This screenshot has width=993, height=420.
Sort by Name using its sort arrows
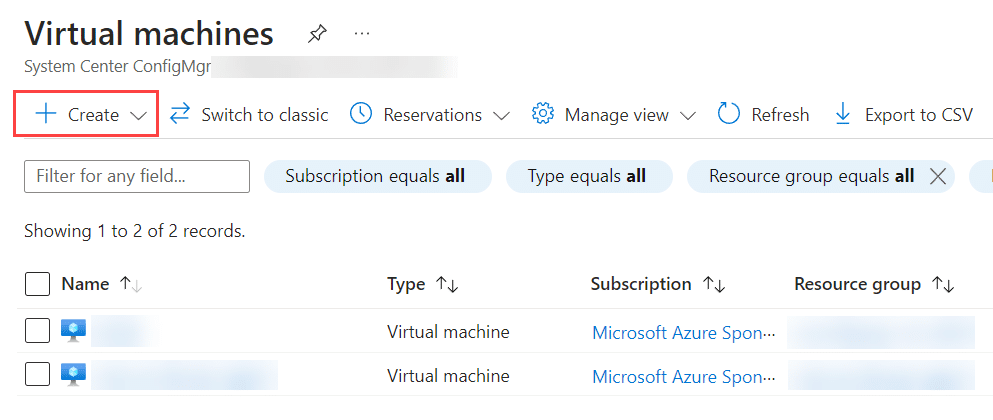[130, 285]
